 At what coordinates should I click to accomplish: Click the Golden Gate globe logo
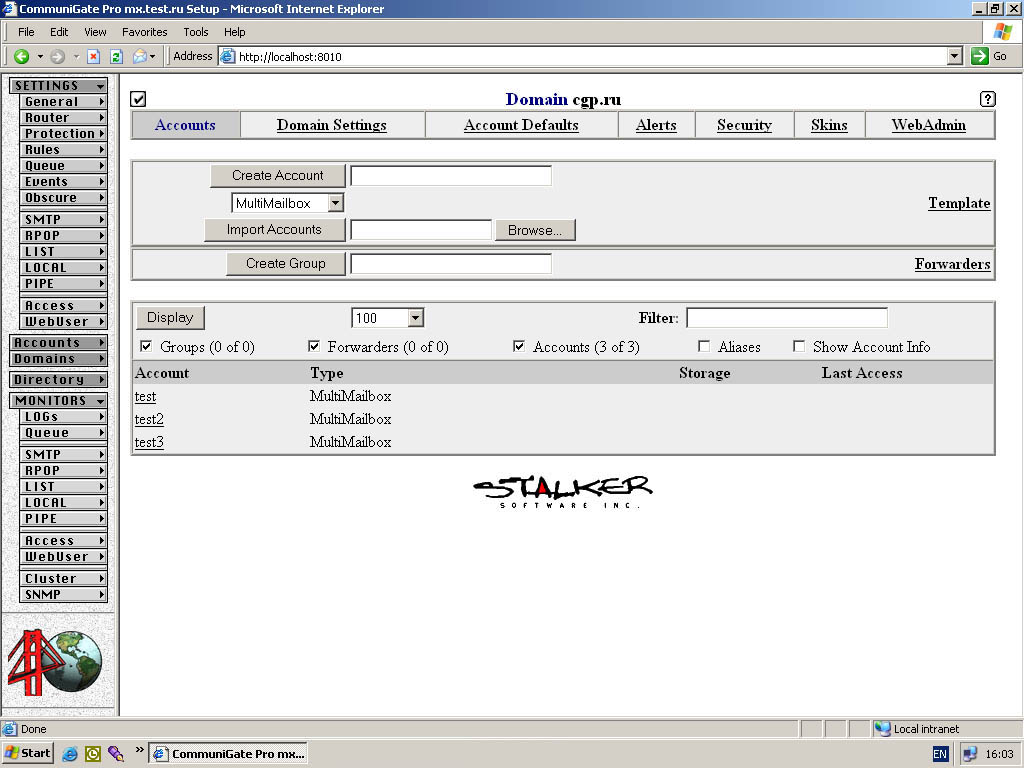tap(55, 662)
